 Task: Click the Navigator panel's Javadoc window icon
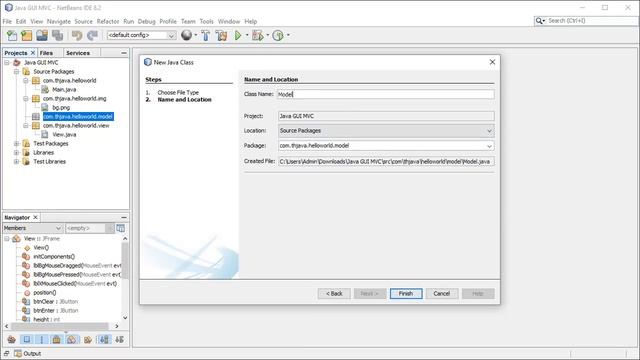coord(120,228)
